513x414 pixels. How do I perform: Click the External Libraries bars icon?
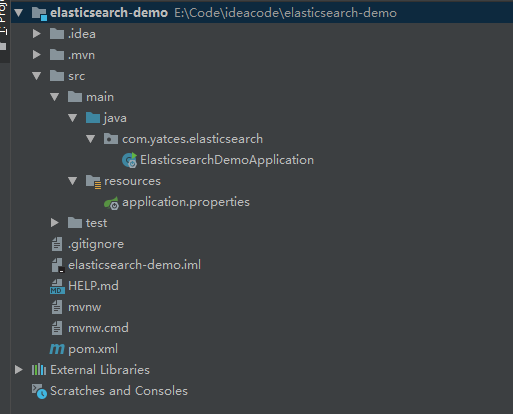tap(39, 370)
